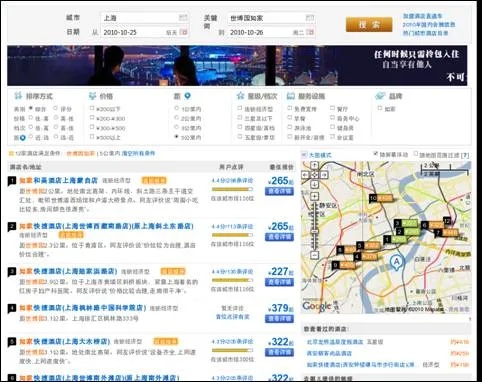Screen dimensions: 482x382
Task: Uncheck the float-with-screen map checkbox
Action: (376, 154)
